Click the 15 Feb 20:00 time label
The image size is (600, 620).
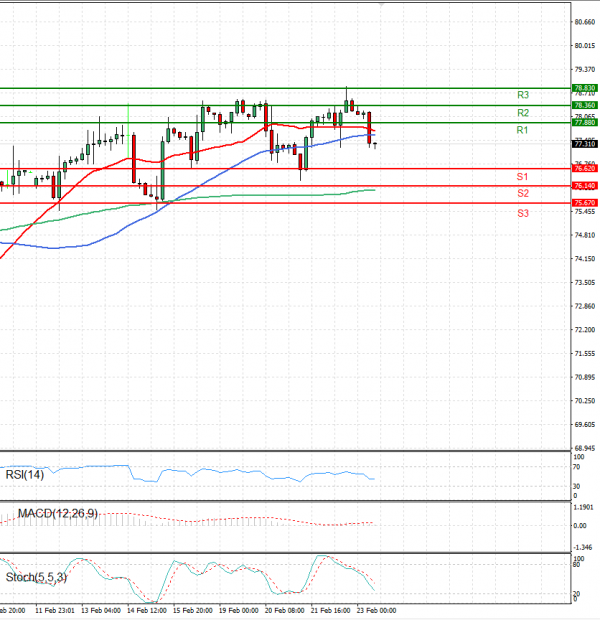click(193, 611)
